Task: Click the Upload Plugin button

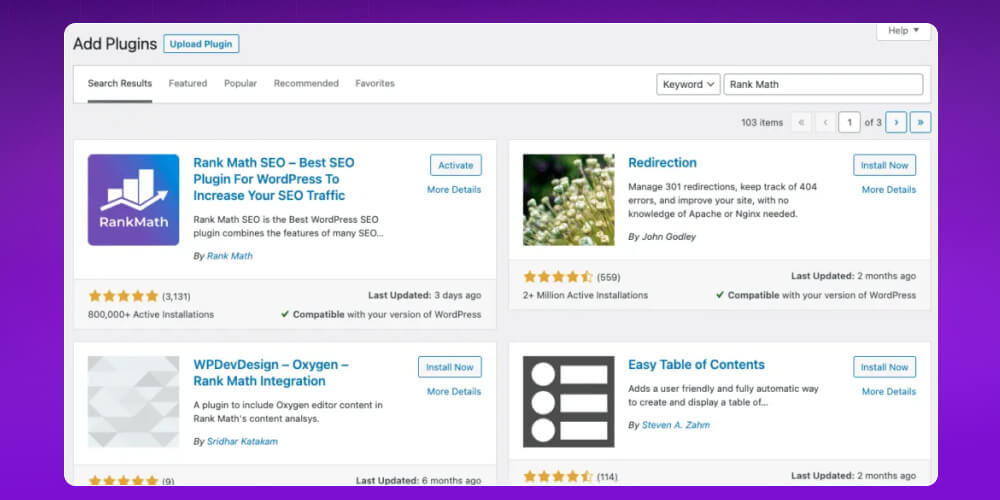Action: coord(202,44)
